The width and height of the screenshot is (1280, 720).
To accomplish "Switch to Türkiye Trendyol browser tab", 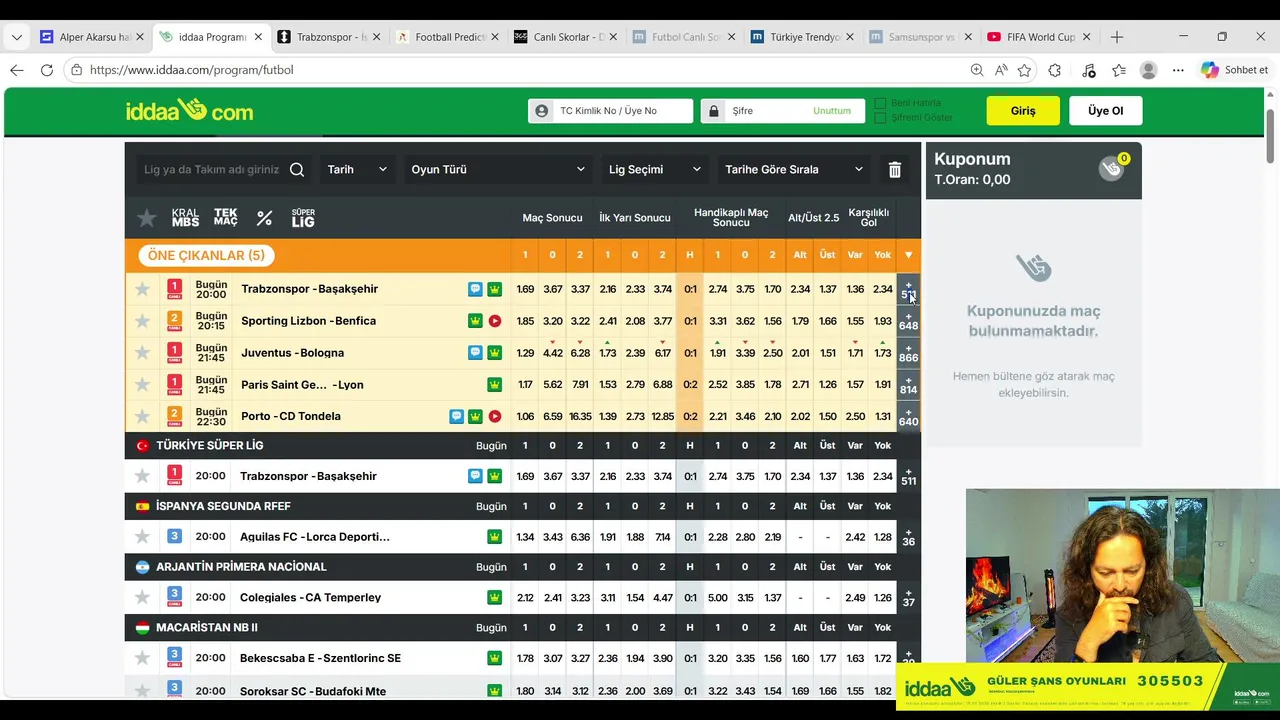I will click(802, 37).
